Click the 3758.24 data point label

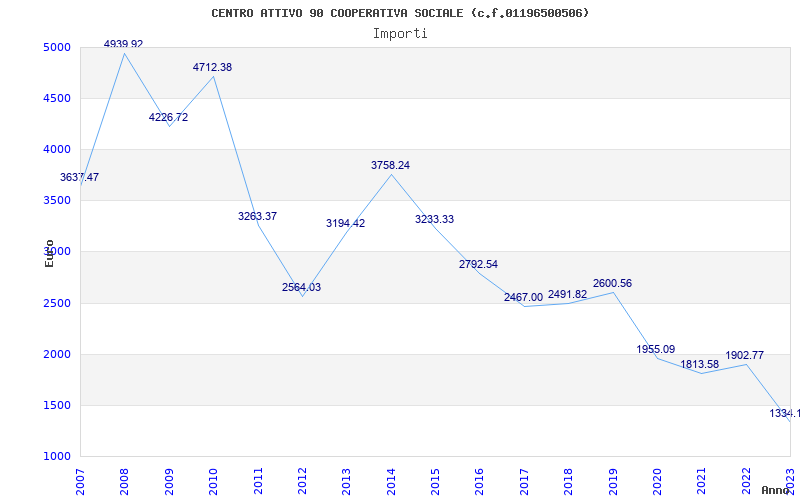point(390,165)
